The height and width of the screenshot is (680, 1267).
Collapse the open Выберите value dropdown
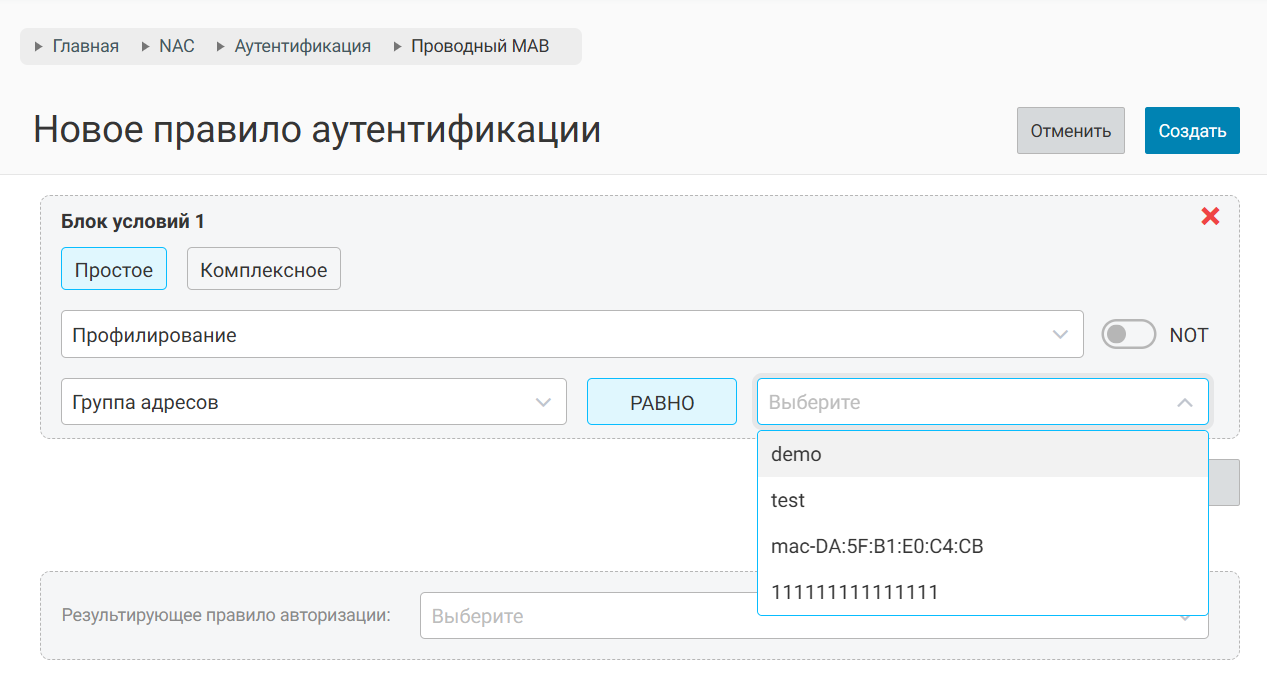tap(1184, 402)
